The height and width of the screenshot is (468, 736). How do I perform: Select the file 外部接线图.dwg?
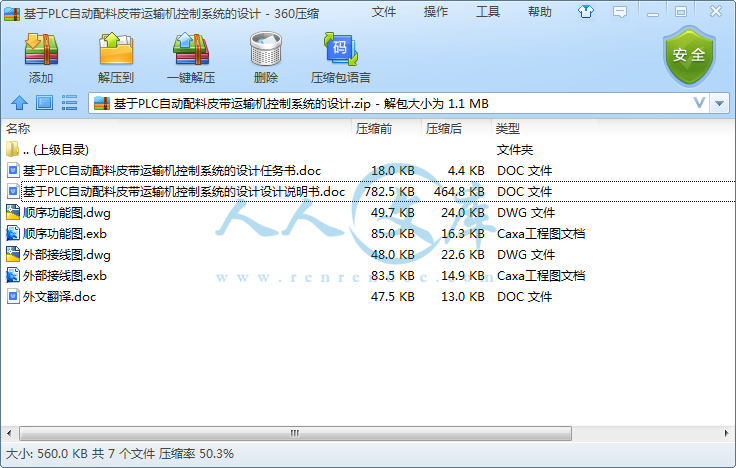pyautogui.click(x=368, y=254)
